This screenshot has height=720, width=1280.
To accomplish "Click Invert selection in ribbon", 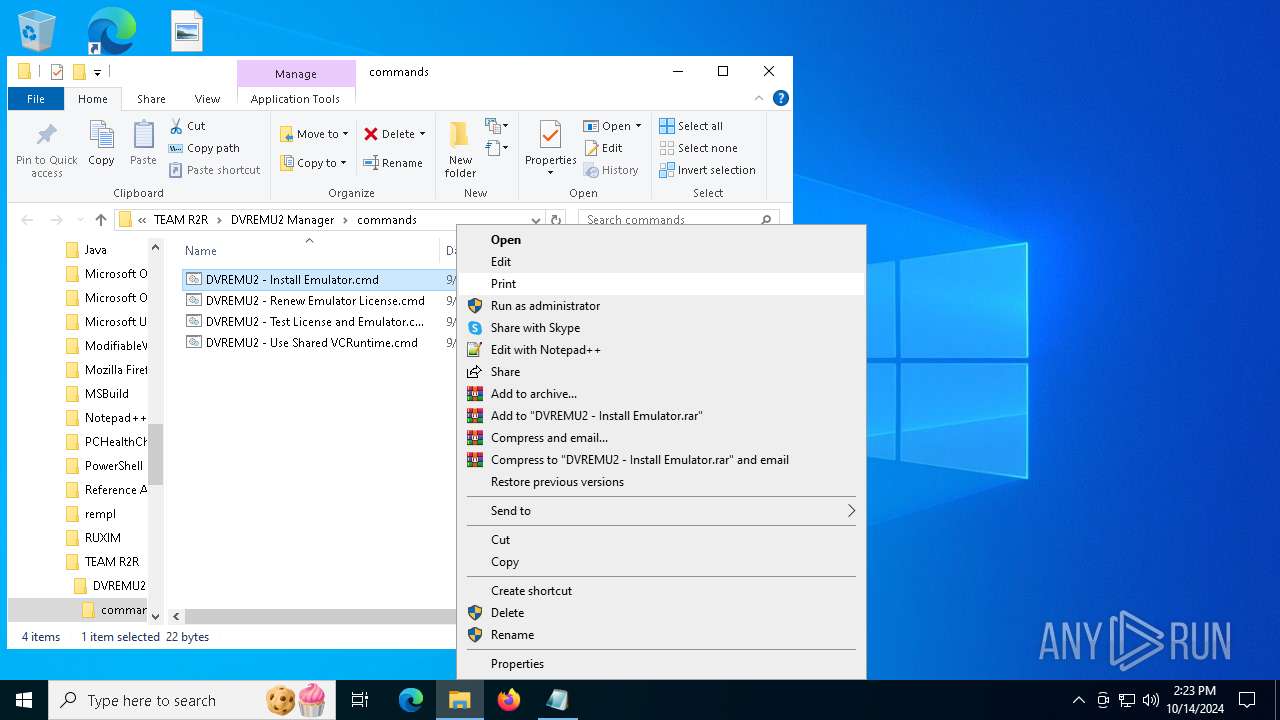I will (707, 170).
